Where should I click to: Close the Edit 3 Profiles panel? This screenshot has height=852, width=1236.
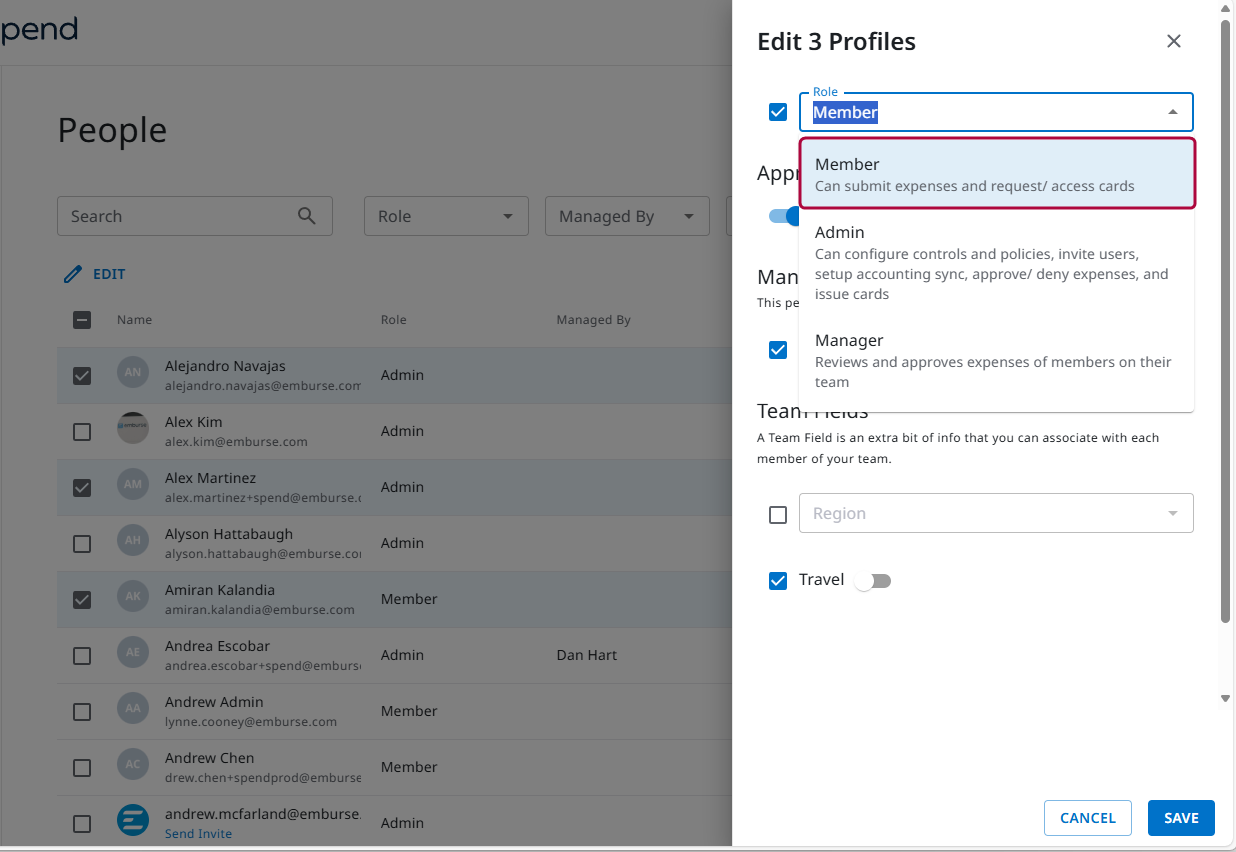[1173, 41]
